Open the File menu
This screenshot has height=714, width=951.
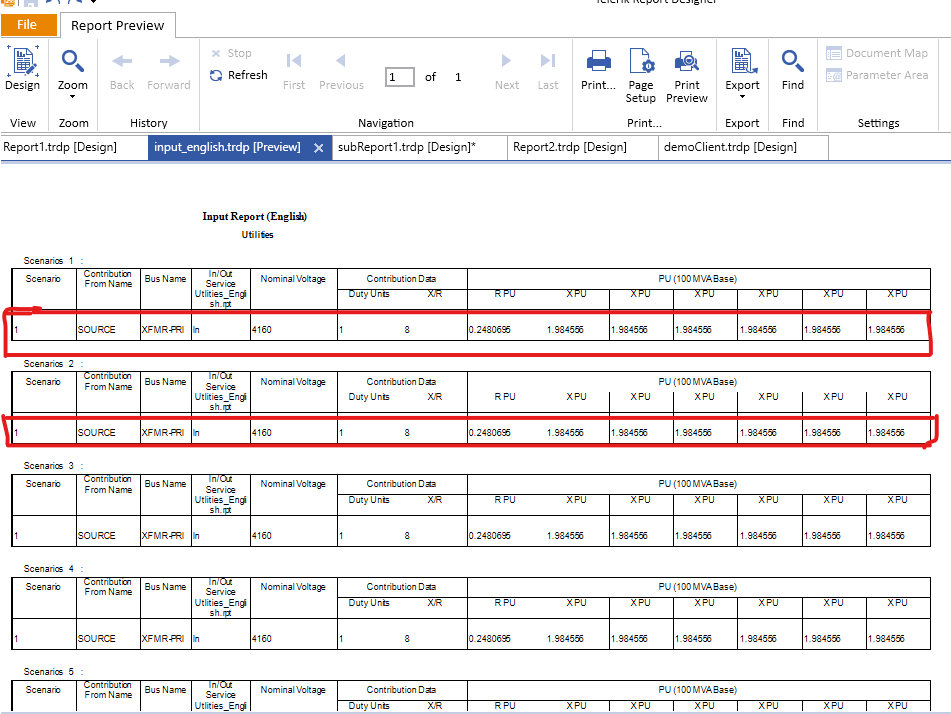point(27,25)
